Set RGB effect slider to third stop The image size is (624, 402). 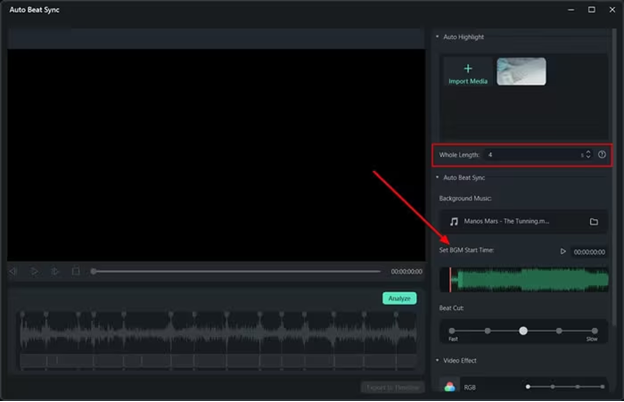coord(577,386)
